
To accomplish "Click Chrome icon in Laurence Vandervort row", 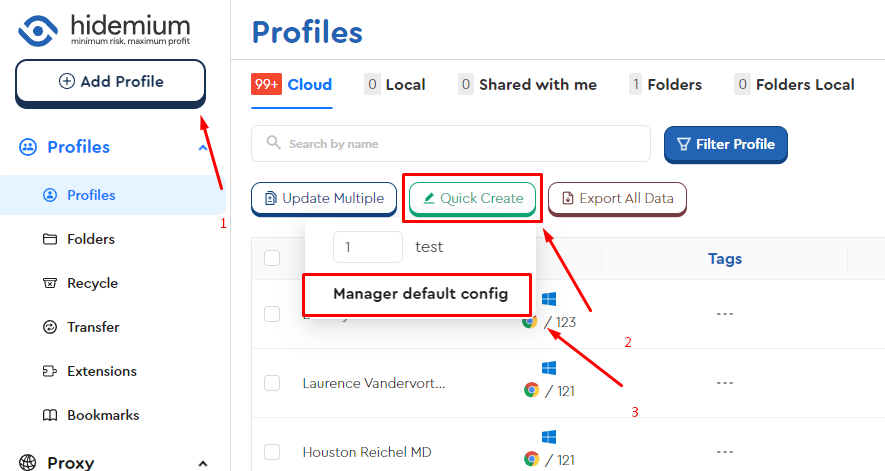I will pyautogui.click(x=531, y=390).
